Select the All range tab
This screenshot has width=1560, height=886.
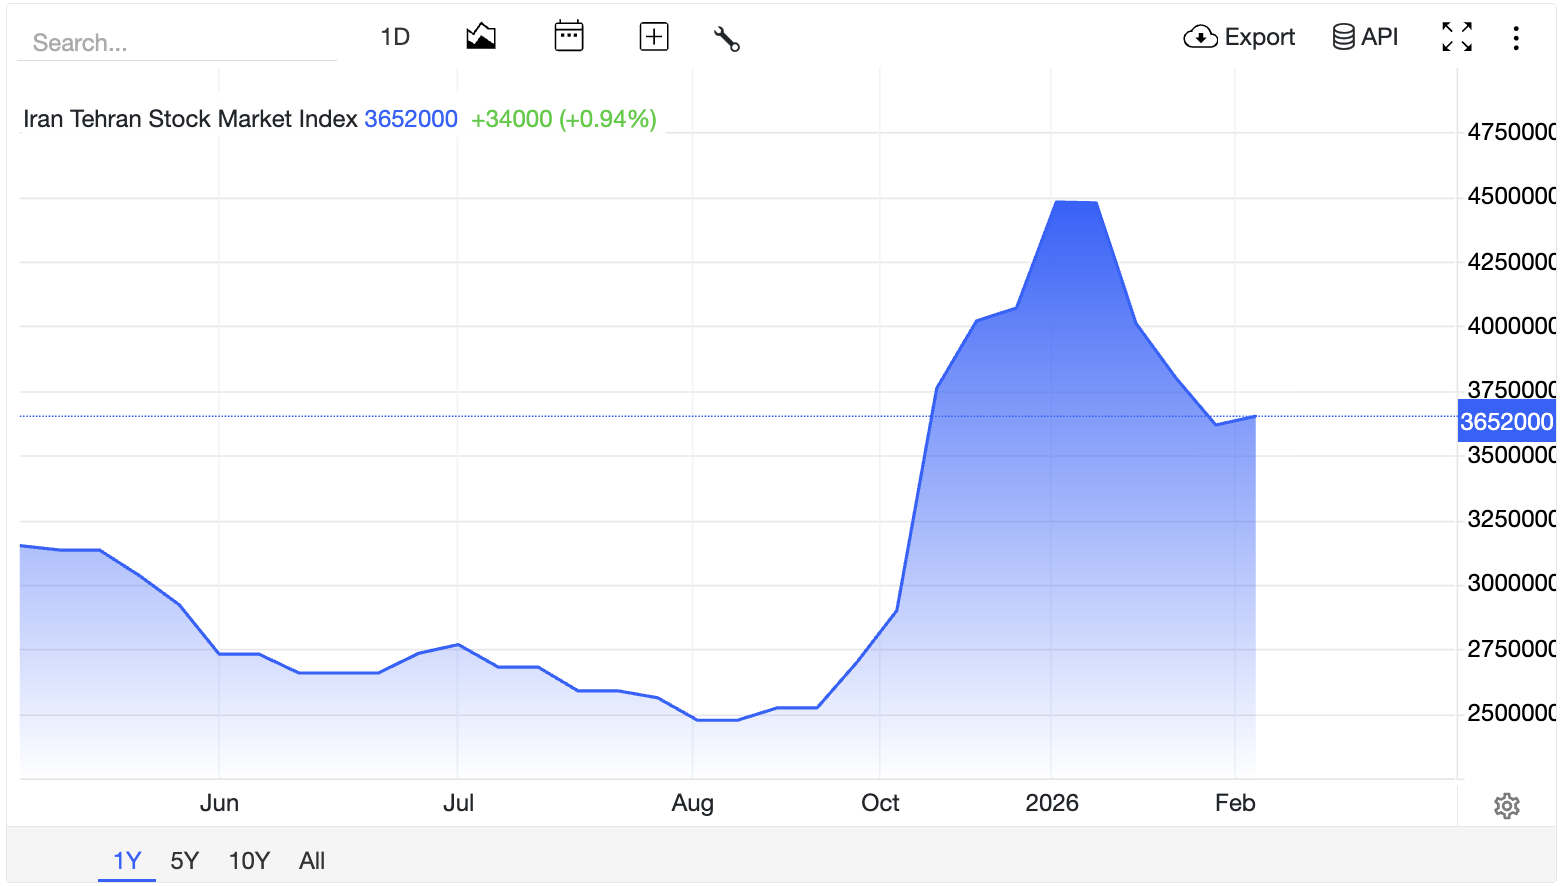(x=312, y=861)
